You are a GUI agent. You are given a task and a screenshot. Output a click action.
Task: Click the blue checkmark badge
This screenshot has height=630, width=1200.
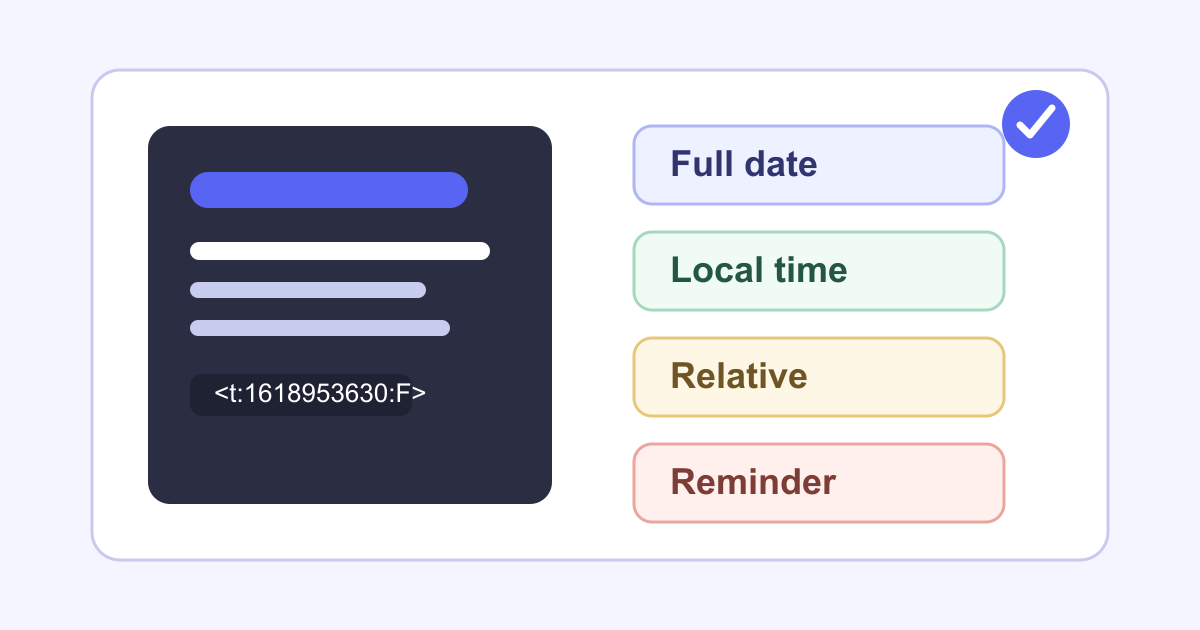(x=1036, y=124)
